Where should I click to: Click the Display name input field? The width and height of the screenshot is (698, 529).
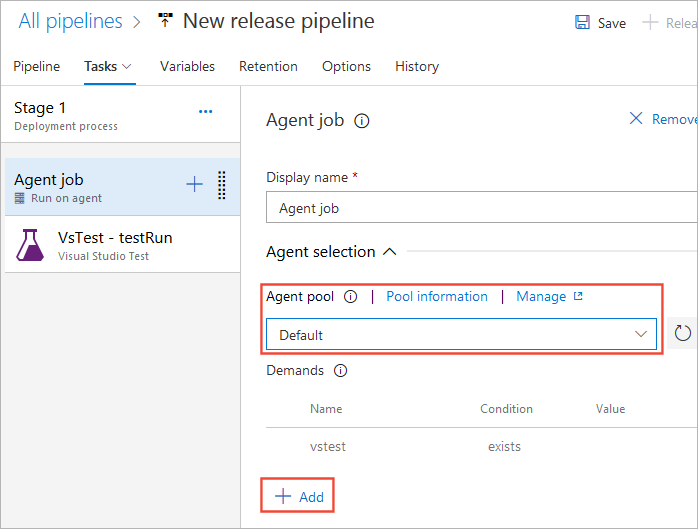click(x=482, y=208)
